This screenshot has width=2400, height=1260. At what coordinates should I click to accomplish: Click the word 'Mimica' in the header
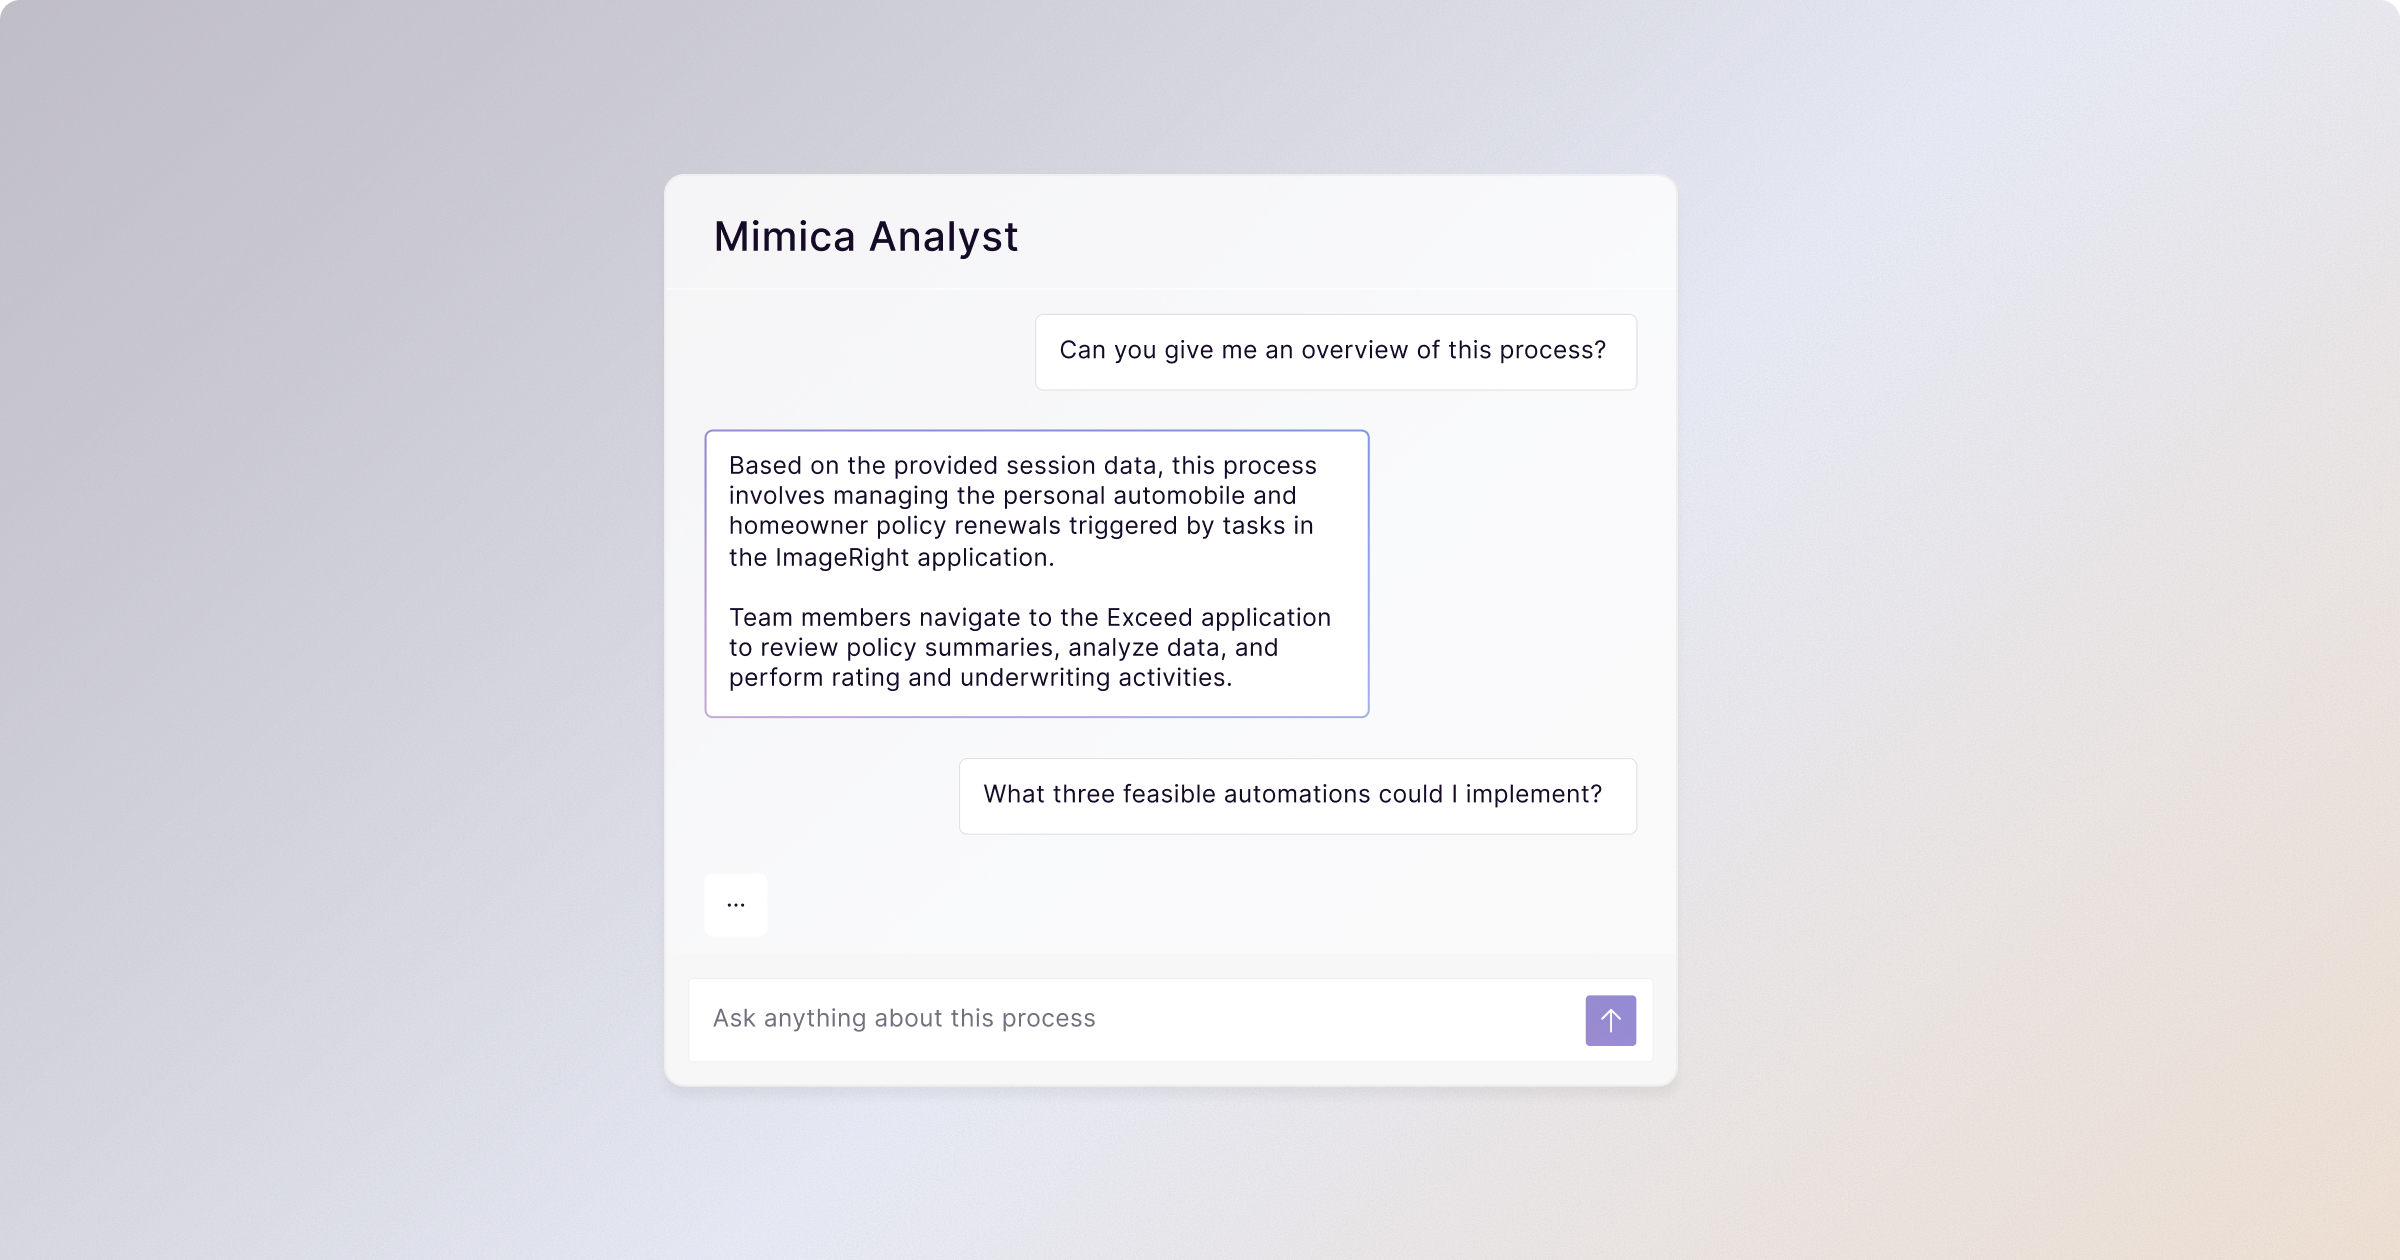pos(785,237)
